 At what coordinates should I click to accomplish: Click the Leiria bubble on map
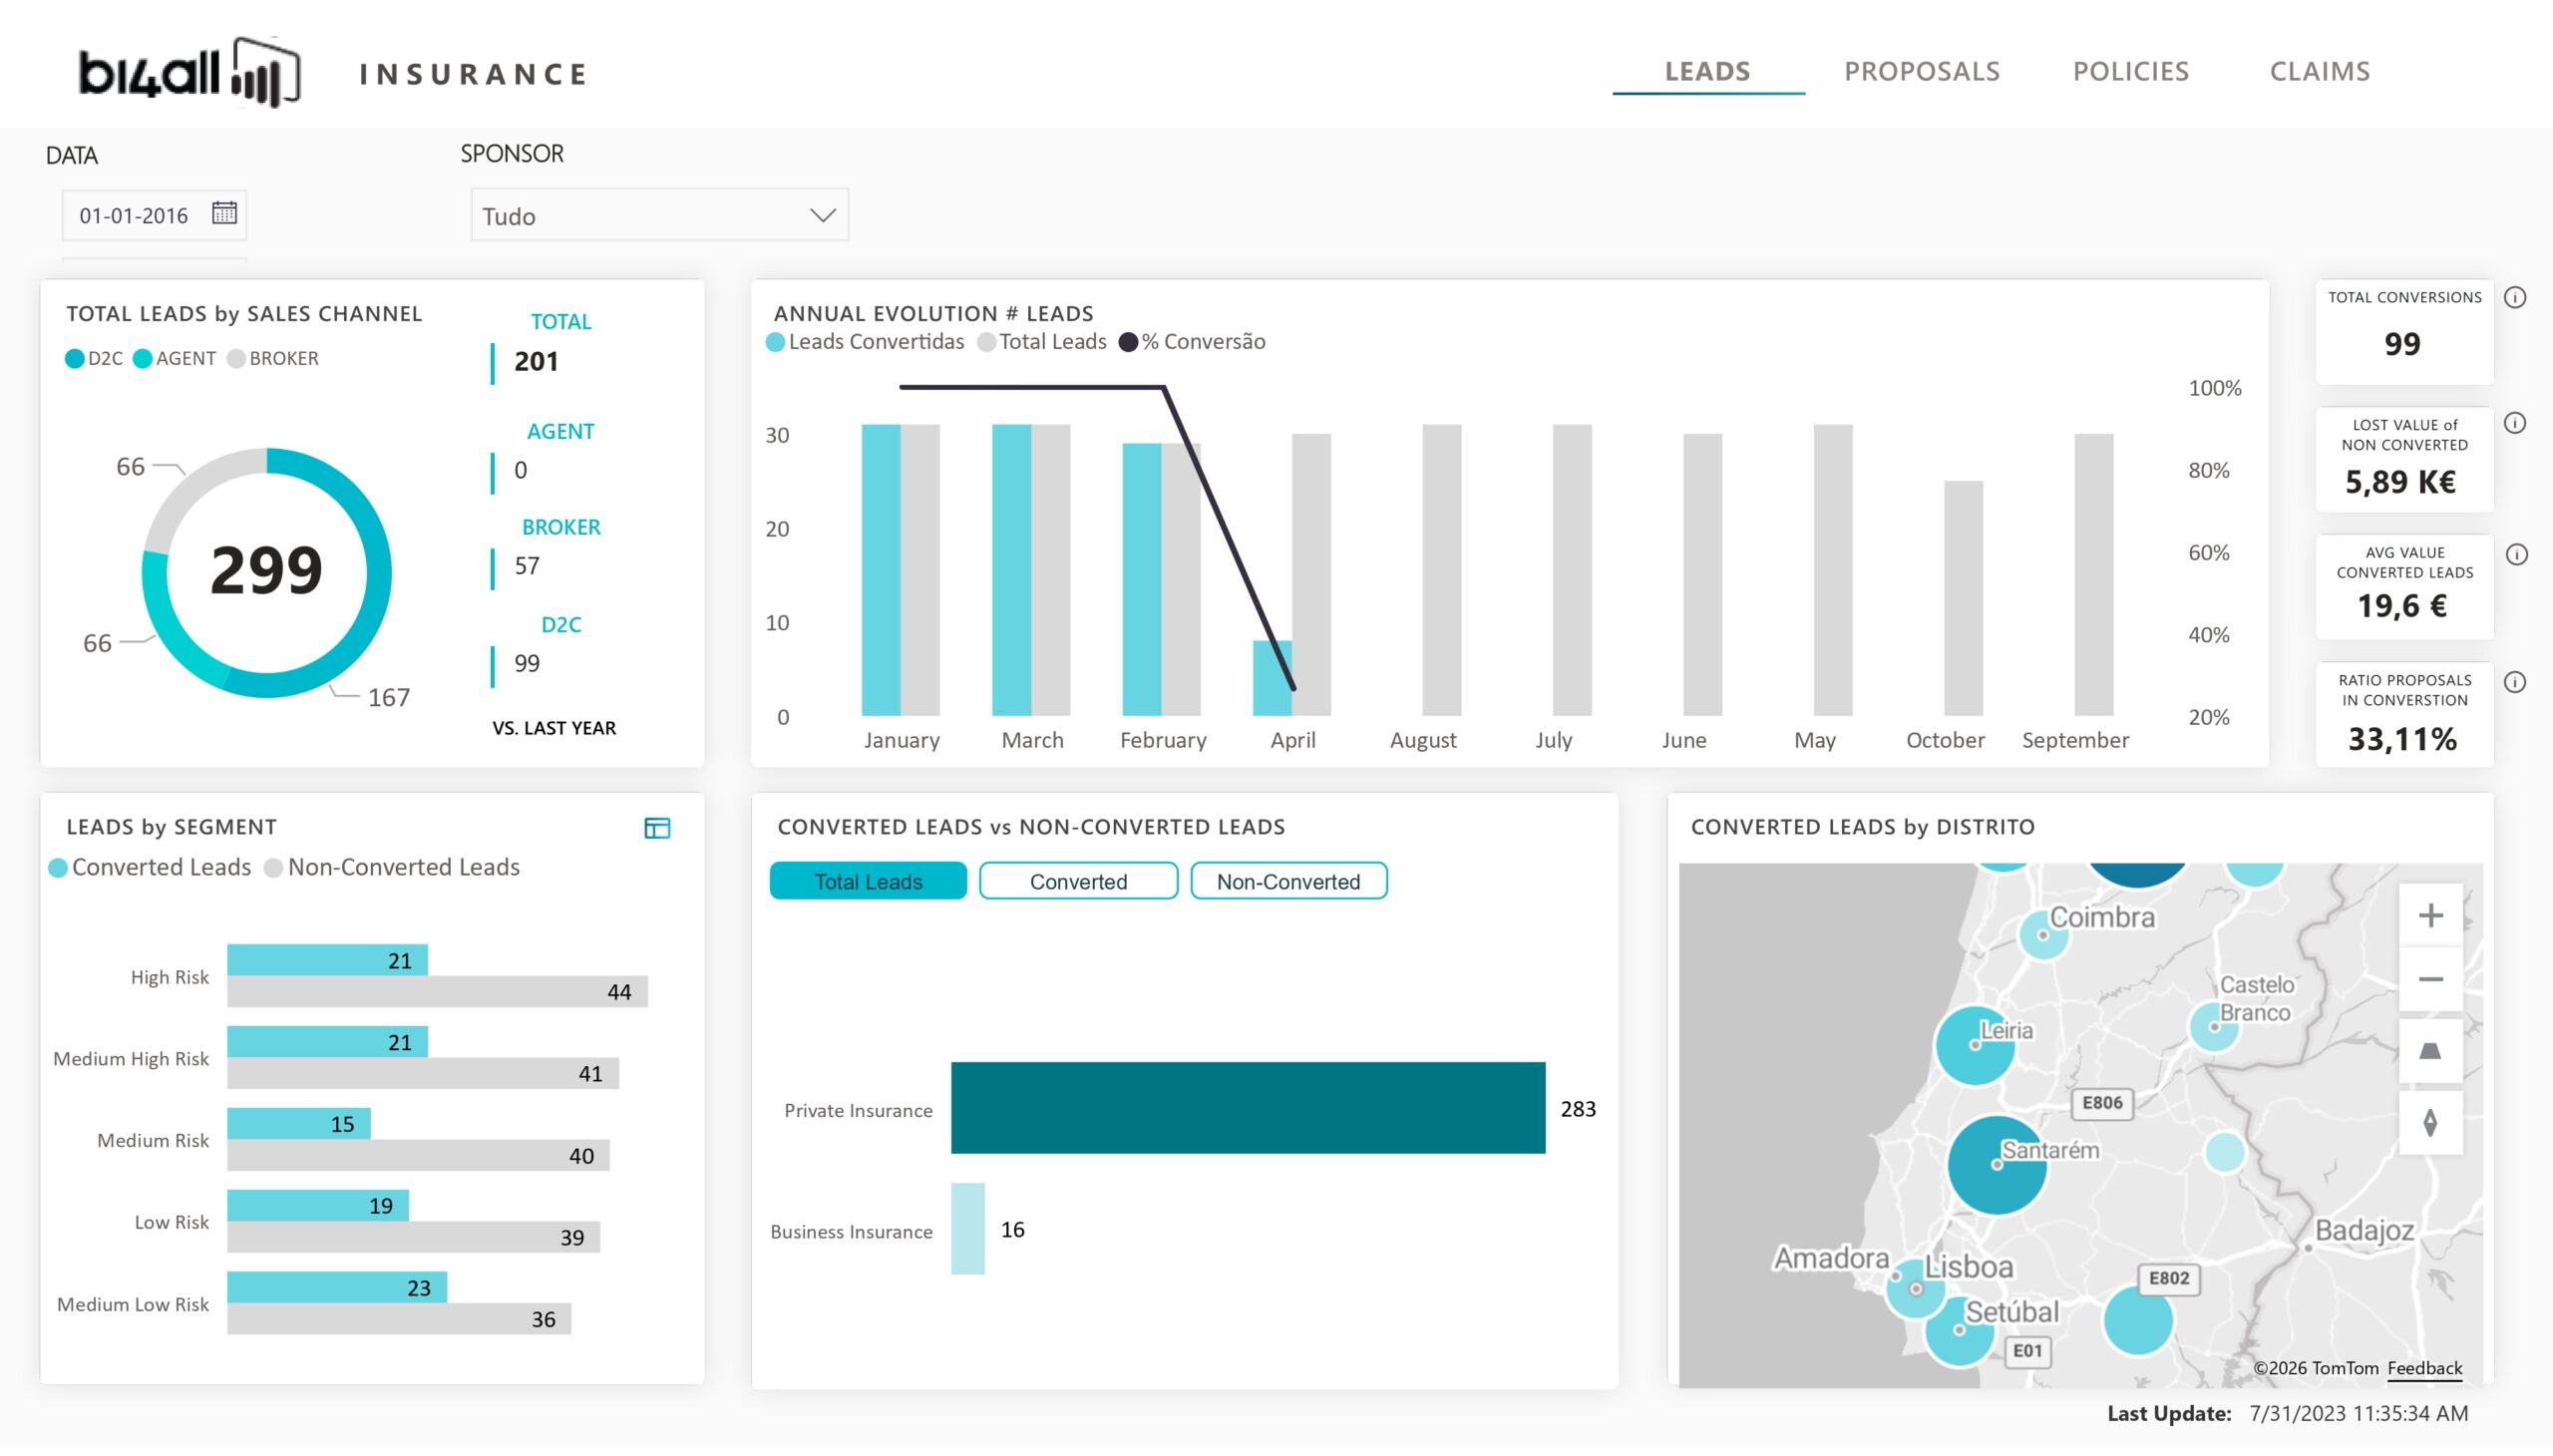[1975, 1045]
